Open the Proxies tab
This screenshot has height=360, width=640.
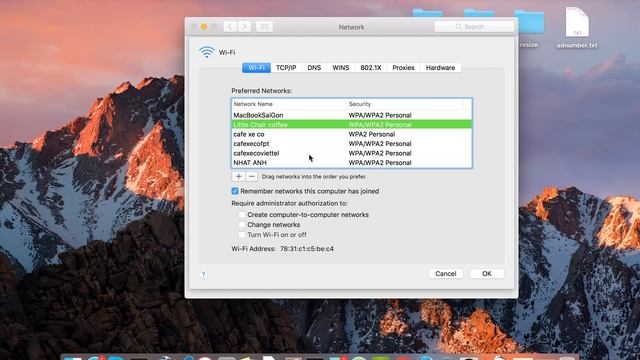[x=403, y=68]
